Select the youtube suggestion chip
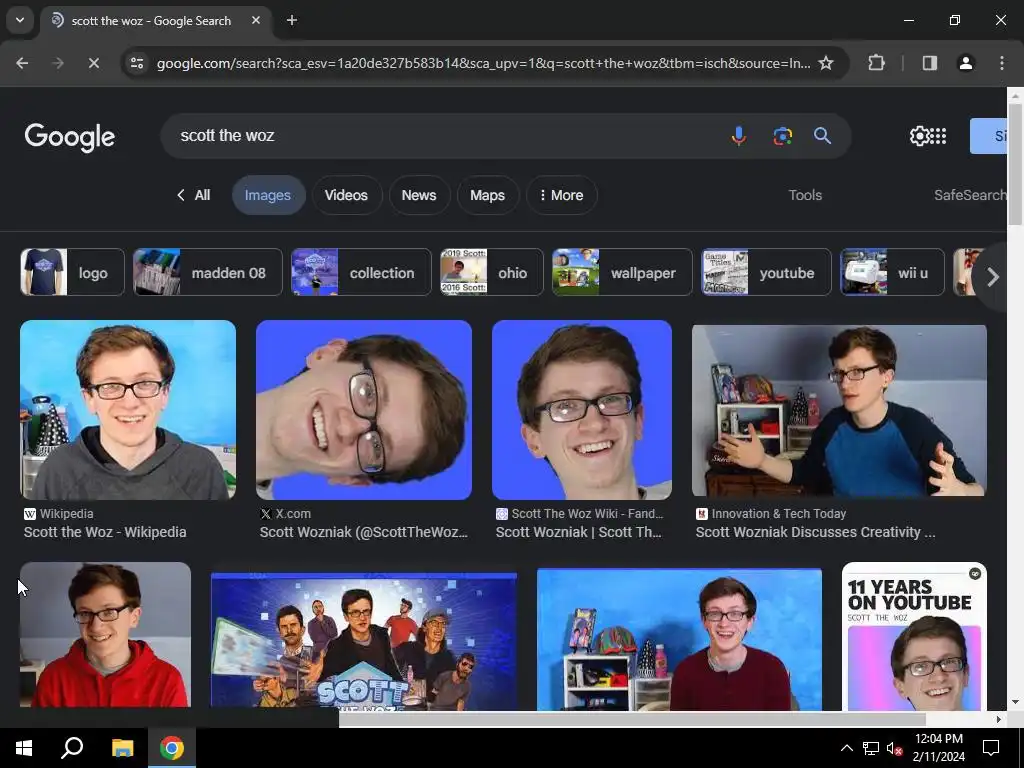 tap(766, 272)
